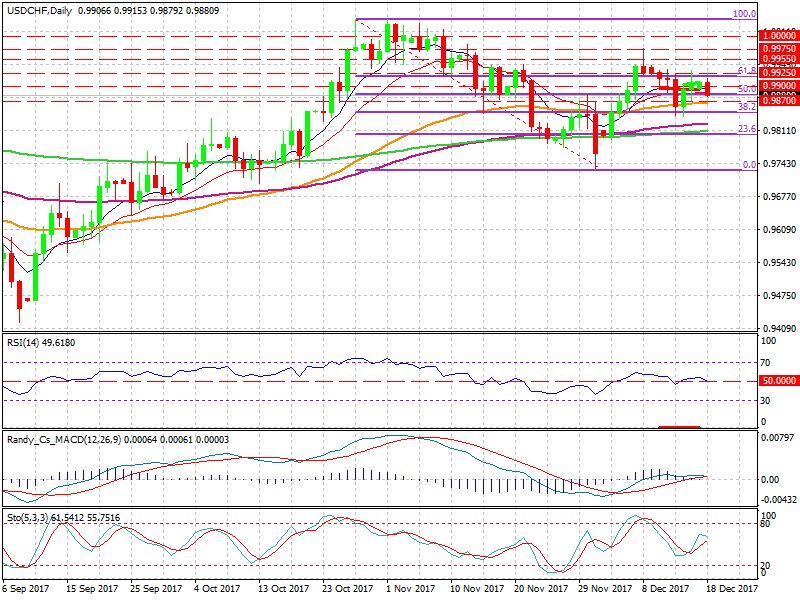Click the 0.94090 price axis value
The height and width of the screenshot is (600, 800).
[x=780, y=329]
